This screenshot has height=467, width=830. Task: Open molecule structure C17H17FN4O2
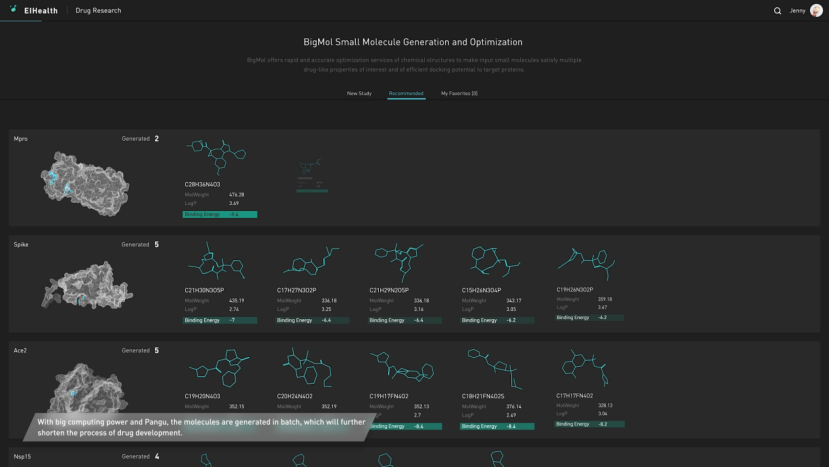click(x=585, y=368)
